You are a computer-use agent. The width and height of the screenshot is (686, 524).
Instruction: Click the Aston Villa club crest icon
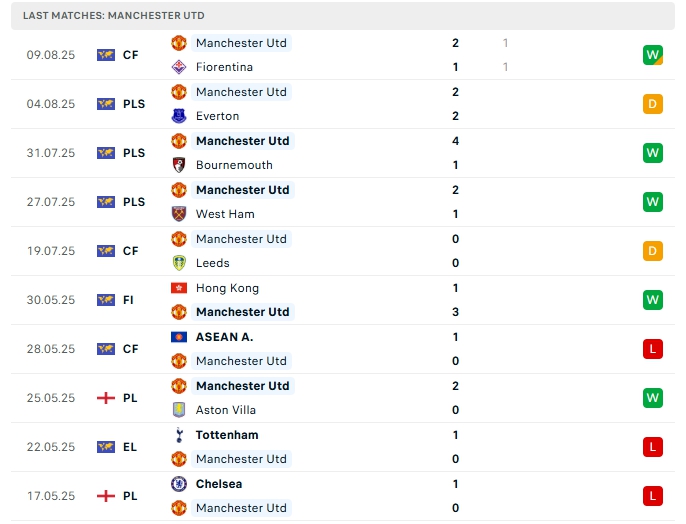click(x=179, y=410)
